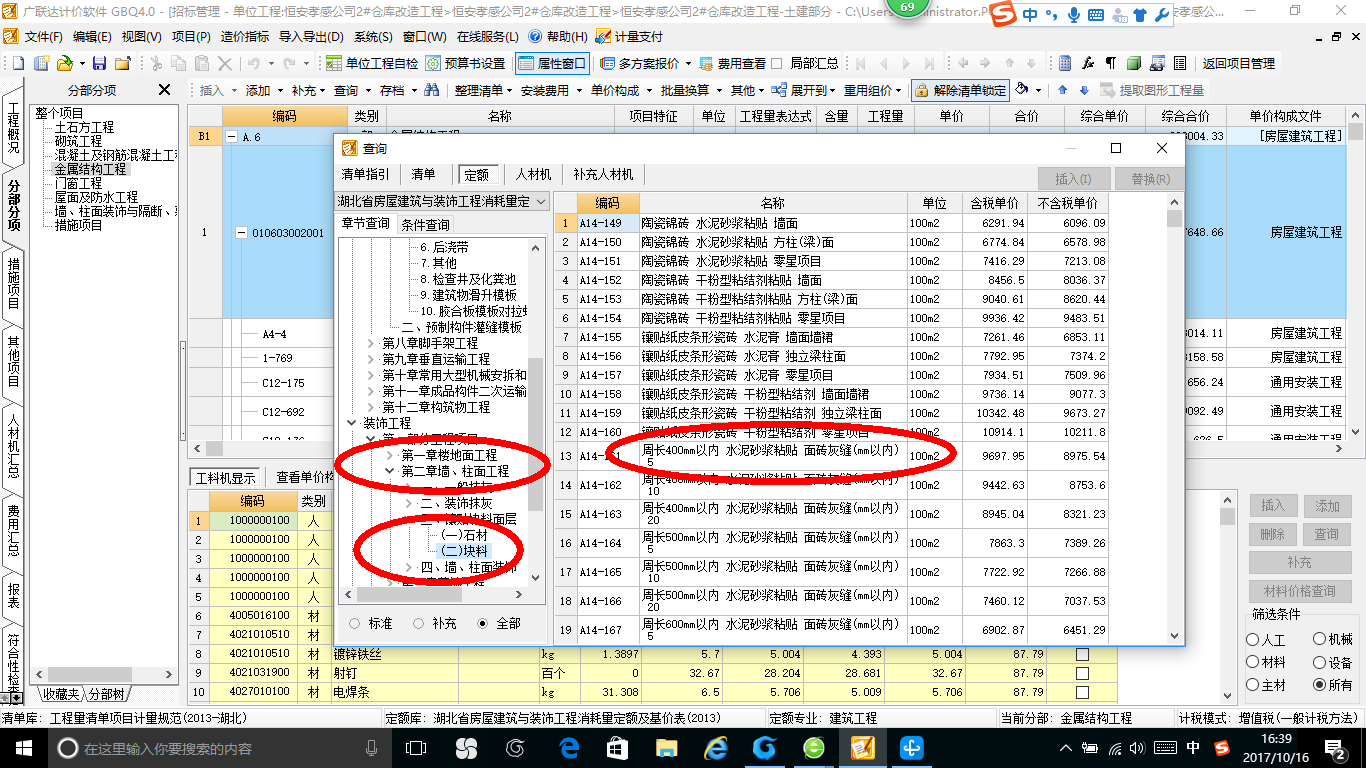Open 费用查看 cost viewer
This screenshot has height=768, width=1366.
[734, 63]
